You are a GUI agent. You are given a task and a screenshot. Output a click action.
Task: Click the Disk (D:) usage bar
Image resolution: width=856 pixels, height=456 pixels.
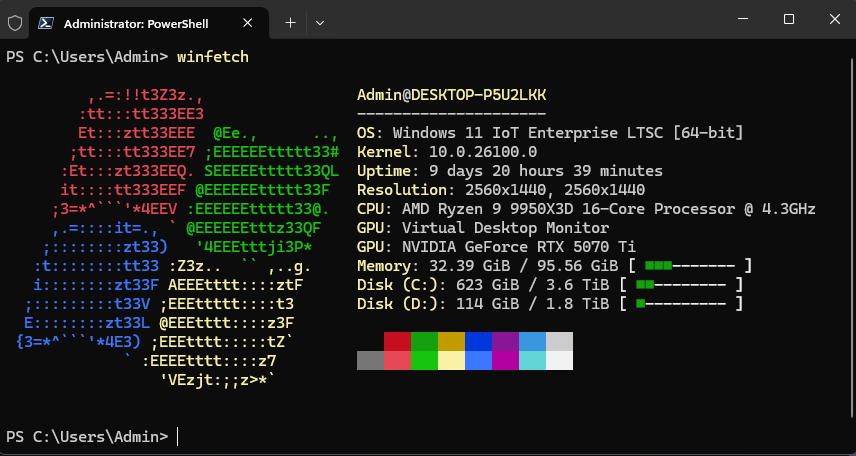[x=681, y=304]
